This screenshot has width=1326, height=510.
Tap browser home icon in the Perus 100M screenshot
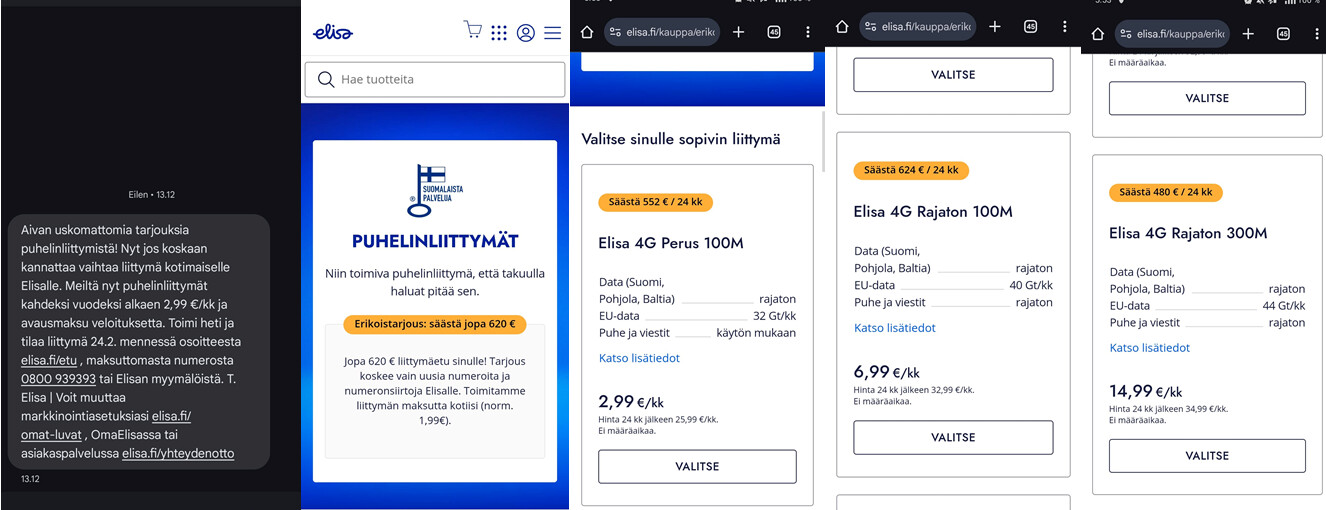point(587,32)
